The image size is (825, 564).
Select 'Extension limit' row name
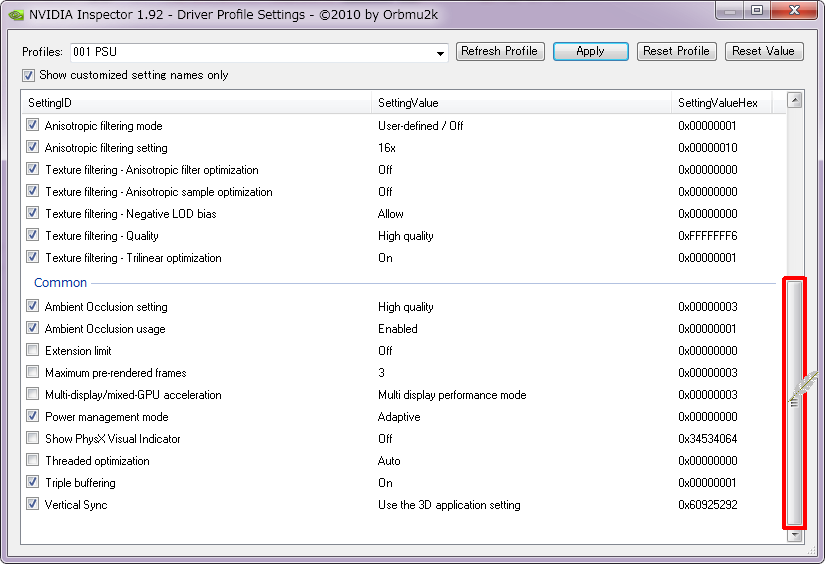point(78,351)
